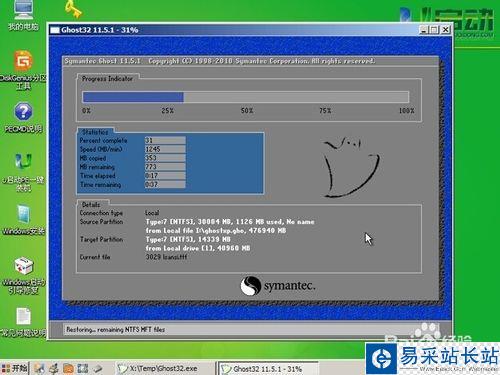Open the 开始 Start menu button
This screenshot has width=500, height=375.
pyautogui.click(x=14, y=368)
